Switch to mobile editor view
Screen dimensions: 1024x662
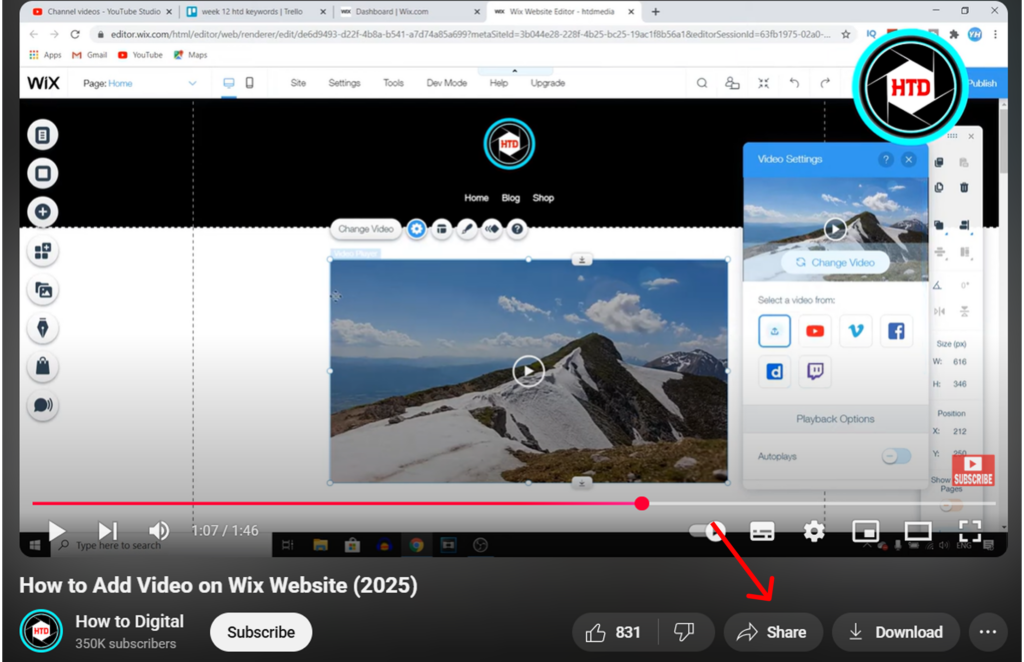pyautogui.click(x=249, y=83)
